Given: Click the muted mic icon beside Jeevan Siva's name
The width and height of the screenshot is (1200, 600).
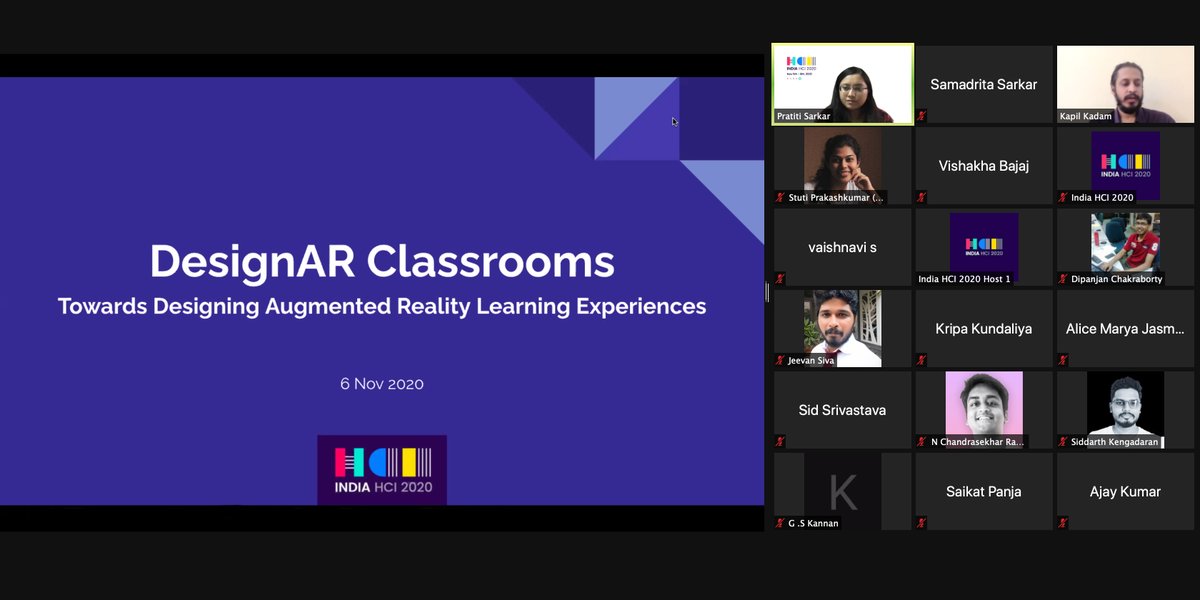Looking at the screenshot, I should [780, 360].
